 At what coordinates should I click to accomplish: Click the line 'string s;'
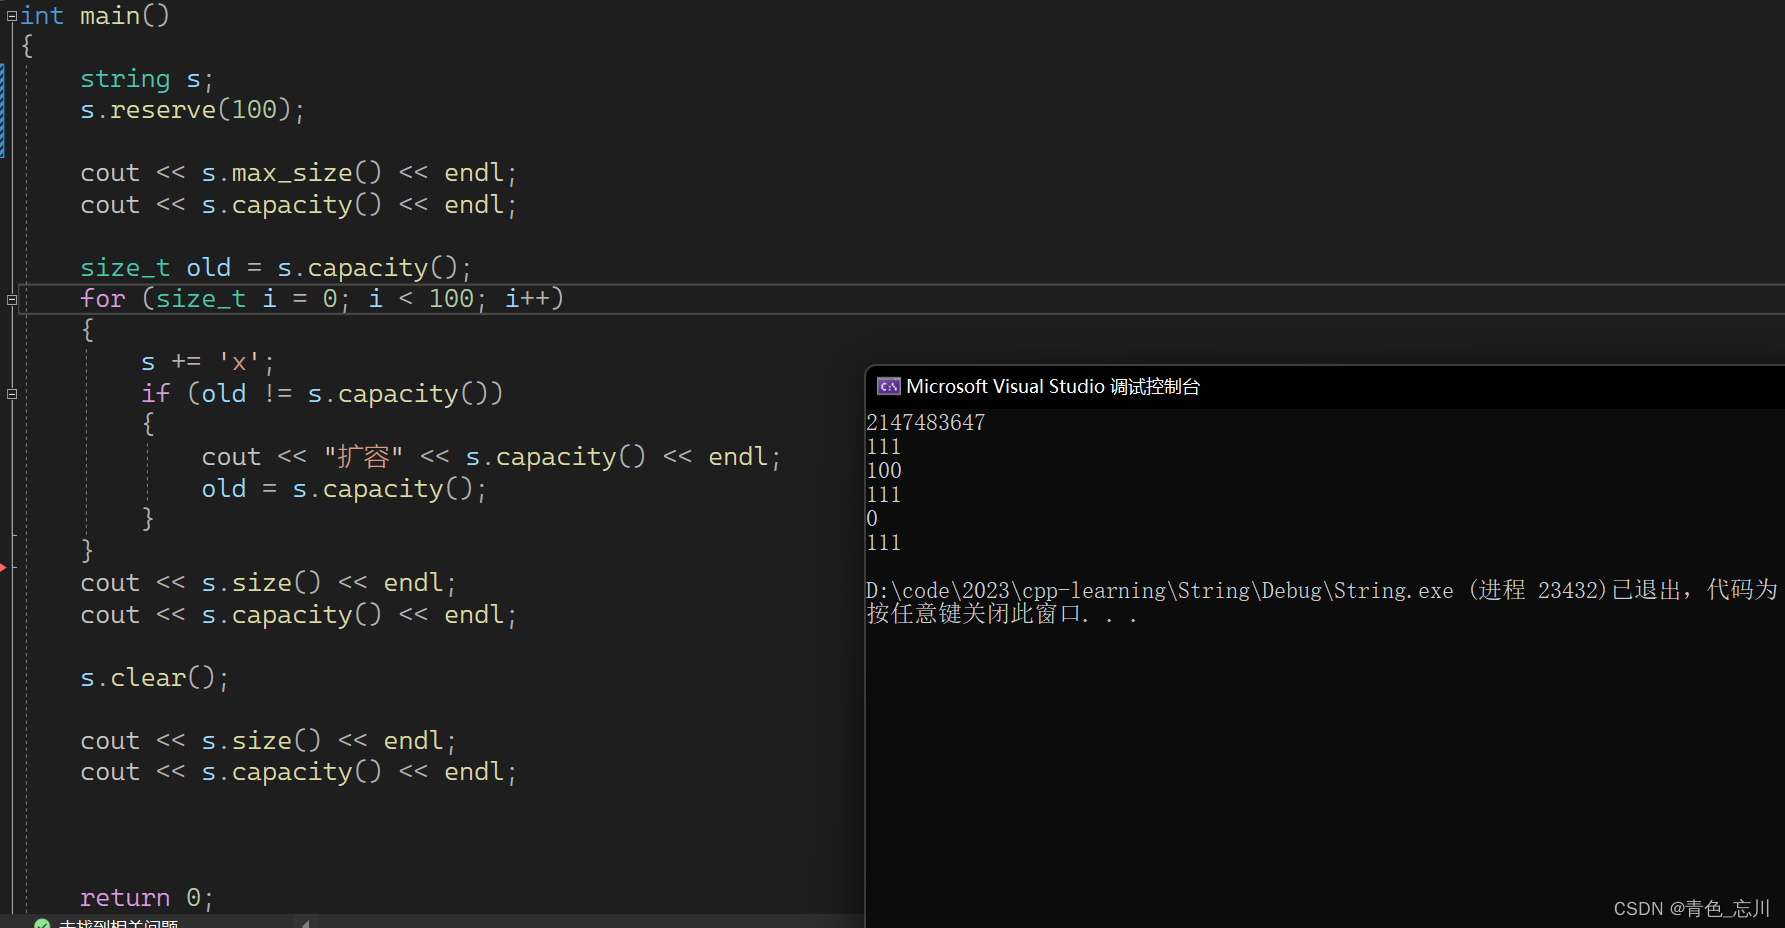pyautogui.click(x=146, y=79)
